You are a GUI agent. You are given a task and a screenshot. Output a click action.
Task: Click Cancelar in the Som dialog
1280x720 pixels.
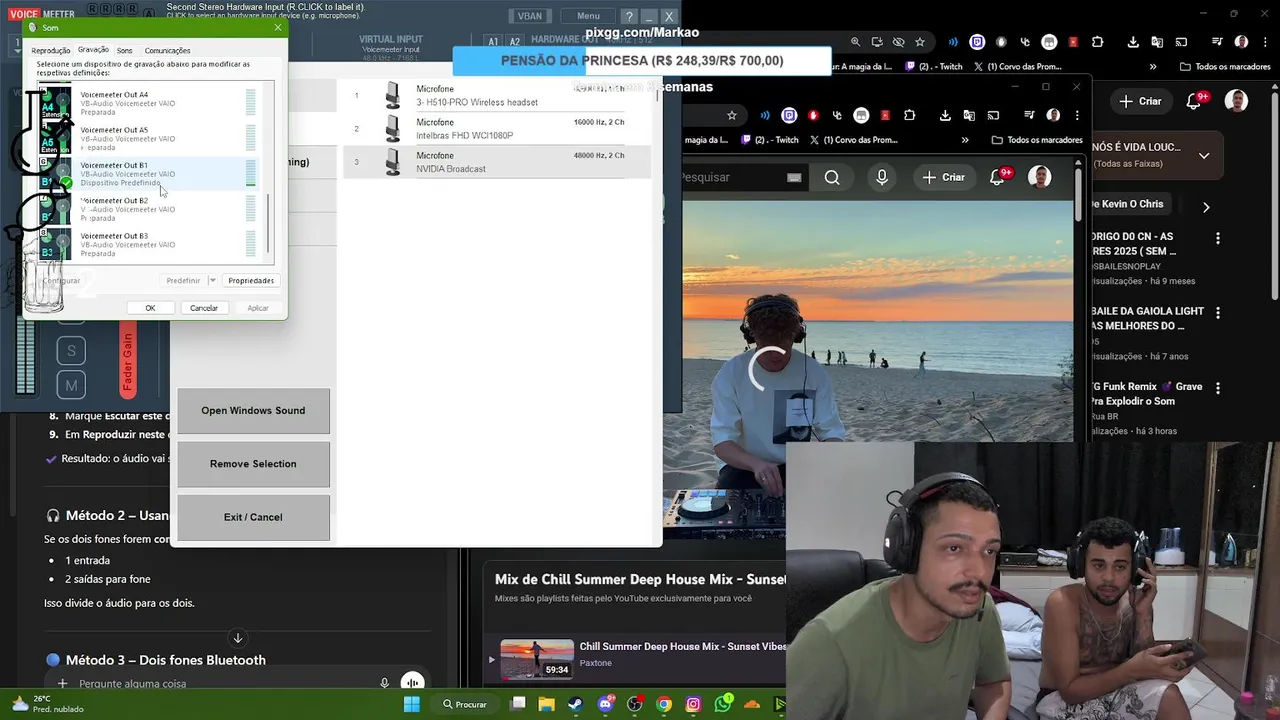(x=204, y=308)
